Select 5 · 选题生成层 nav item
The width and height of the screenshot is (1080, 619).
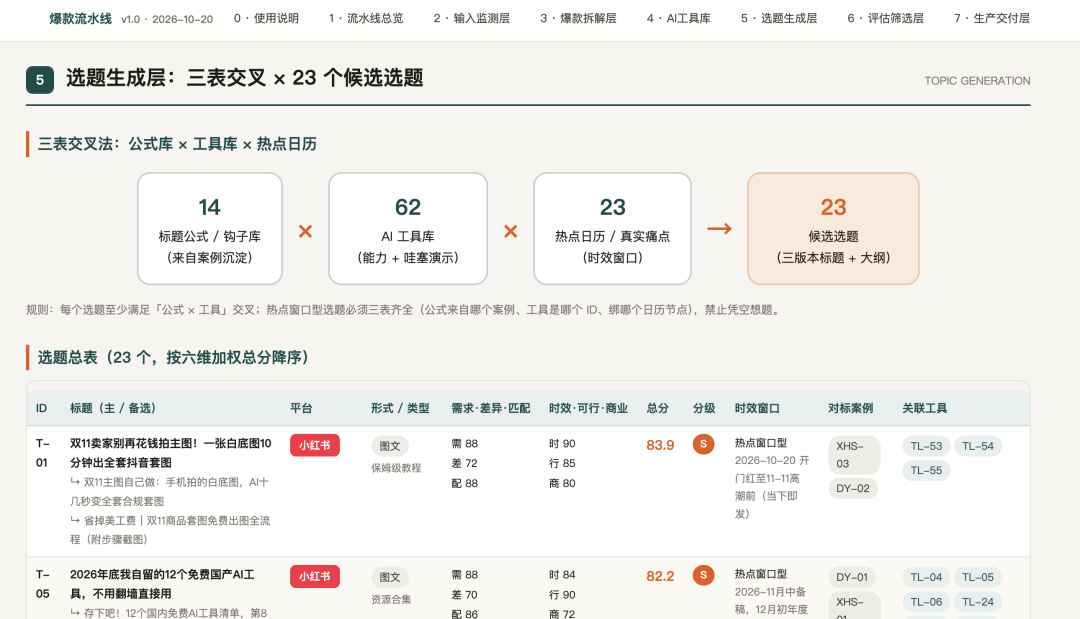point(779,19)
